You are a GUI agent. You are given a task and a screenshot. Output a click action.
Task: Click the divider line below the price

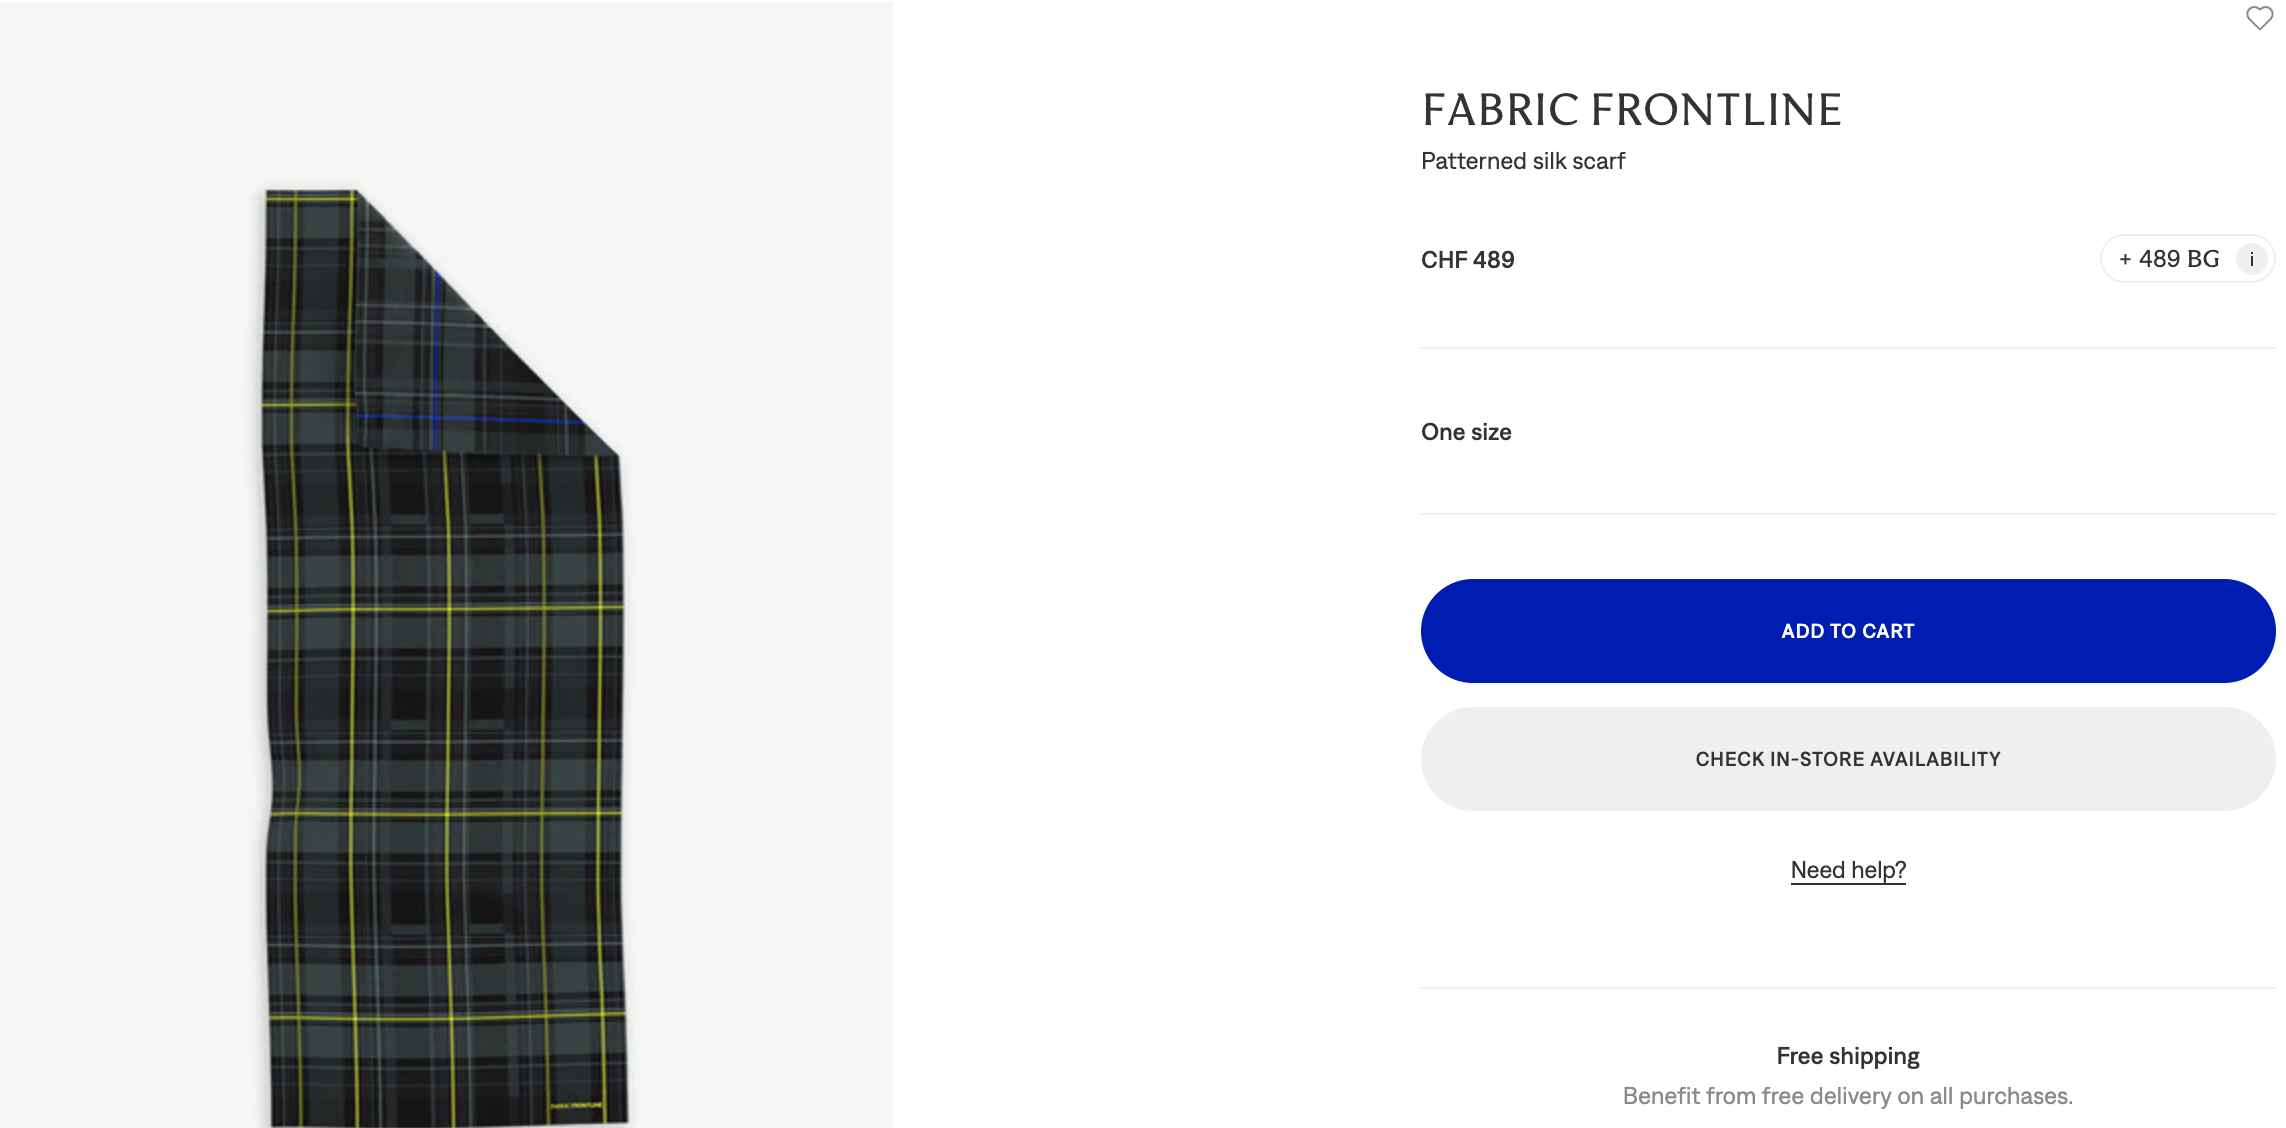pyautogui.click(x=1847, y=348)
